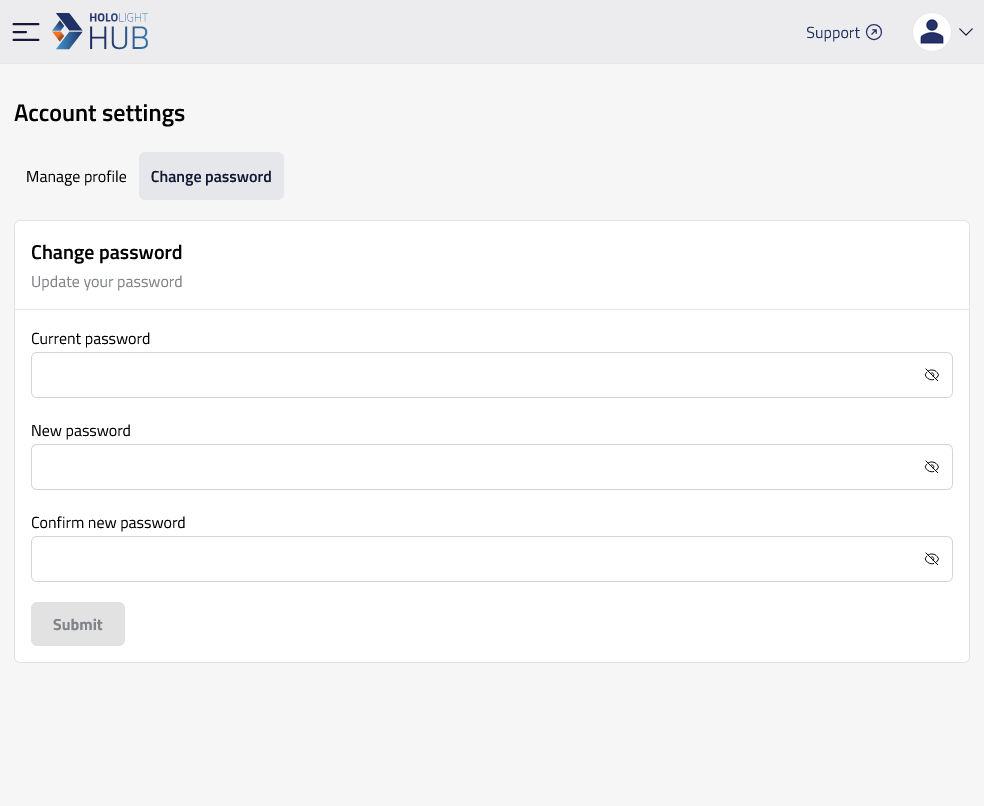The width and height of the screenshot is (984, 806).
Task: Click the 'Update your password' subtitle
Action: (107, 282)
